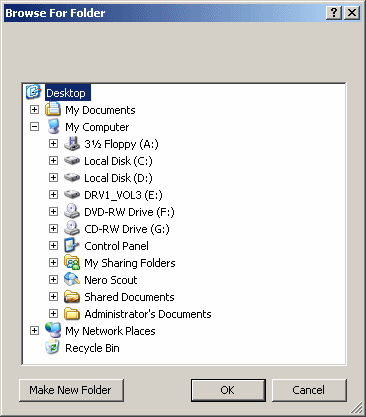
Task: Expand the My Documents node
Action: pyautogui.click(x=34, y=110)
